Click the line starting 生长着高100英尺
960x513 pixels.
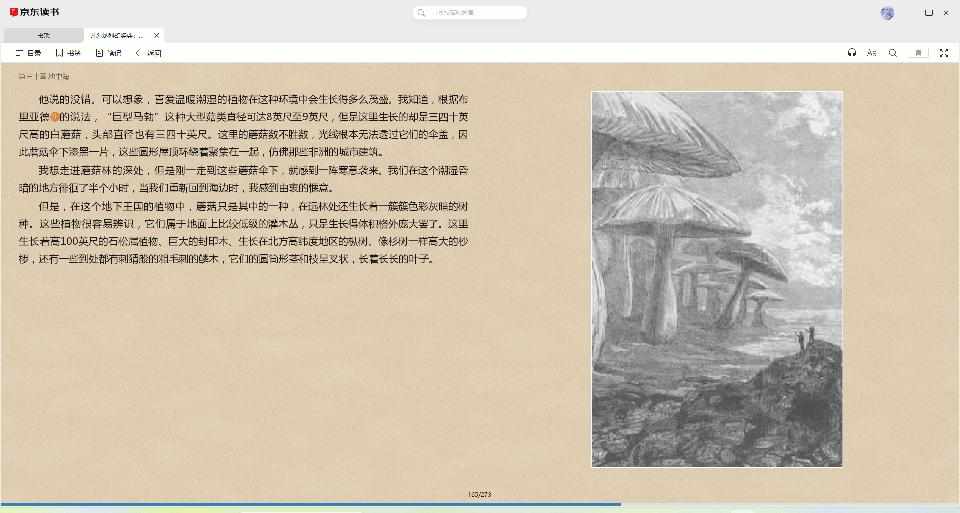(x=243, y=241)
